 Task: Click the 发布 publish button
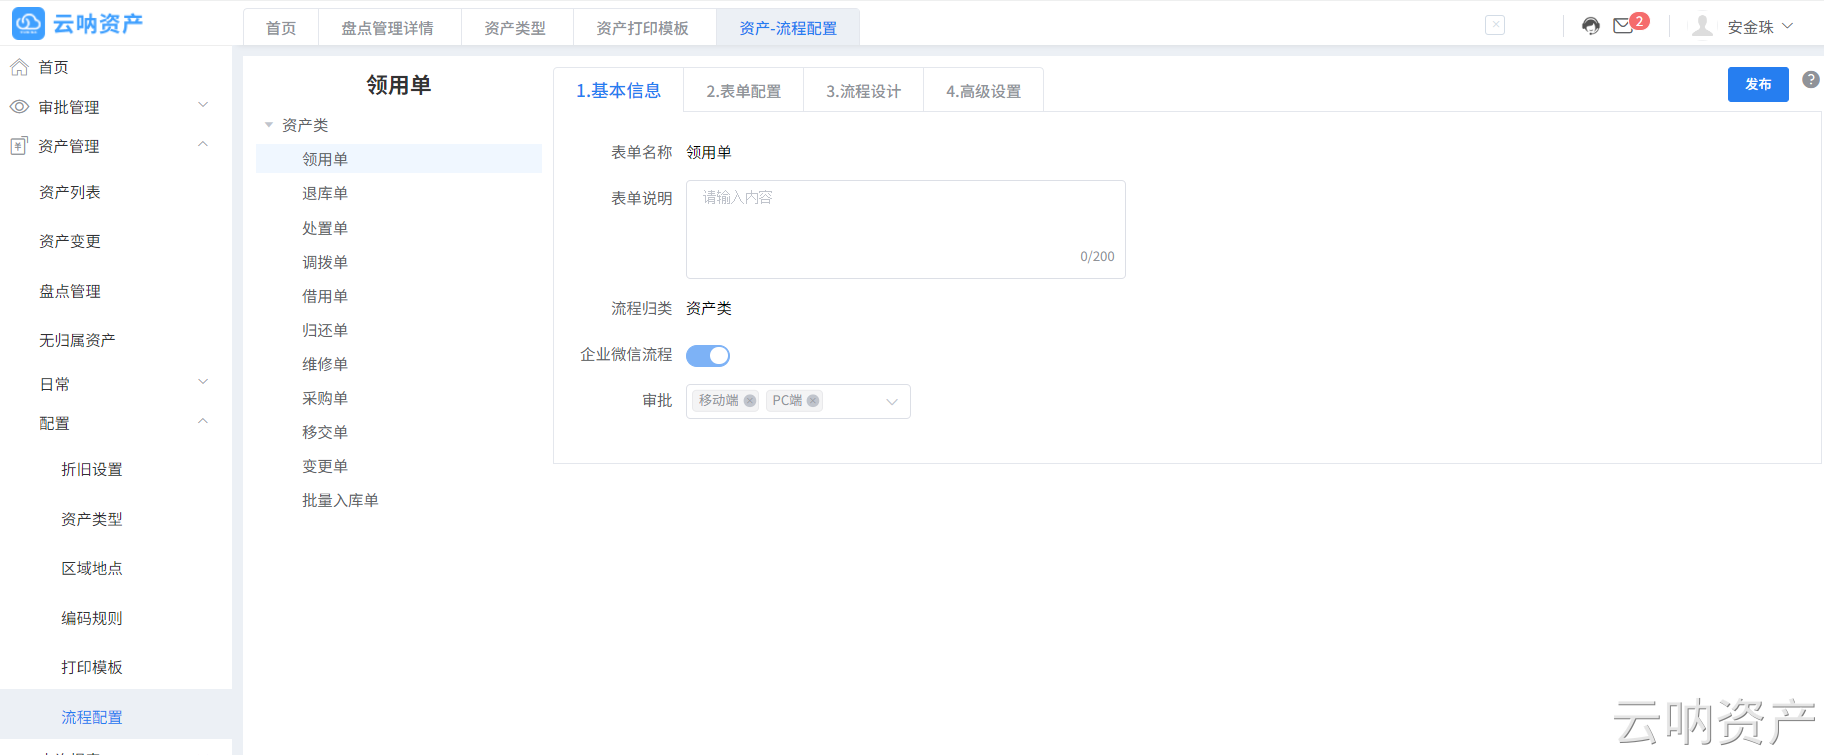pos(1758,84)
